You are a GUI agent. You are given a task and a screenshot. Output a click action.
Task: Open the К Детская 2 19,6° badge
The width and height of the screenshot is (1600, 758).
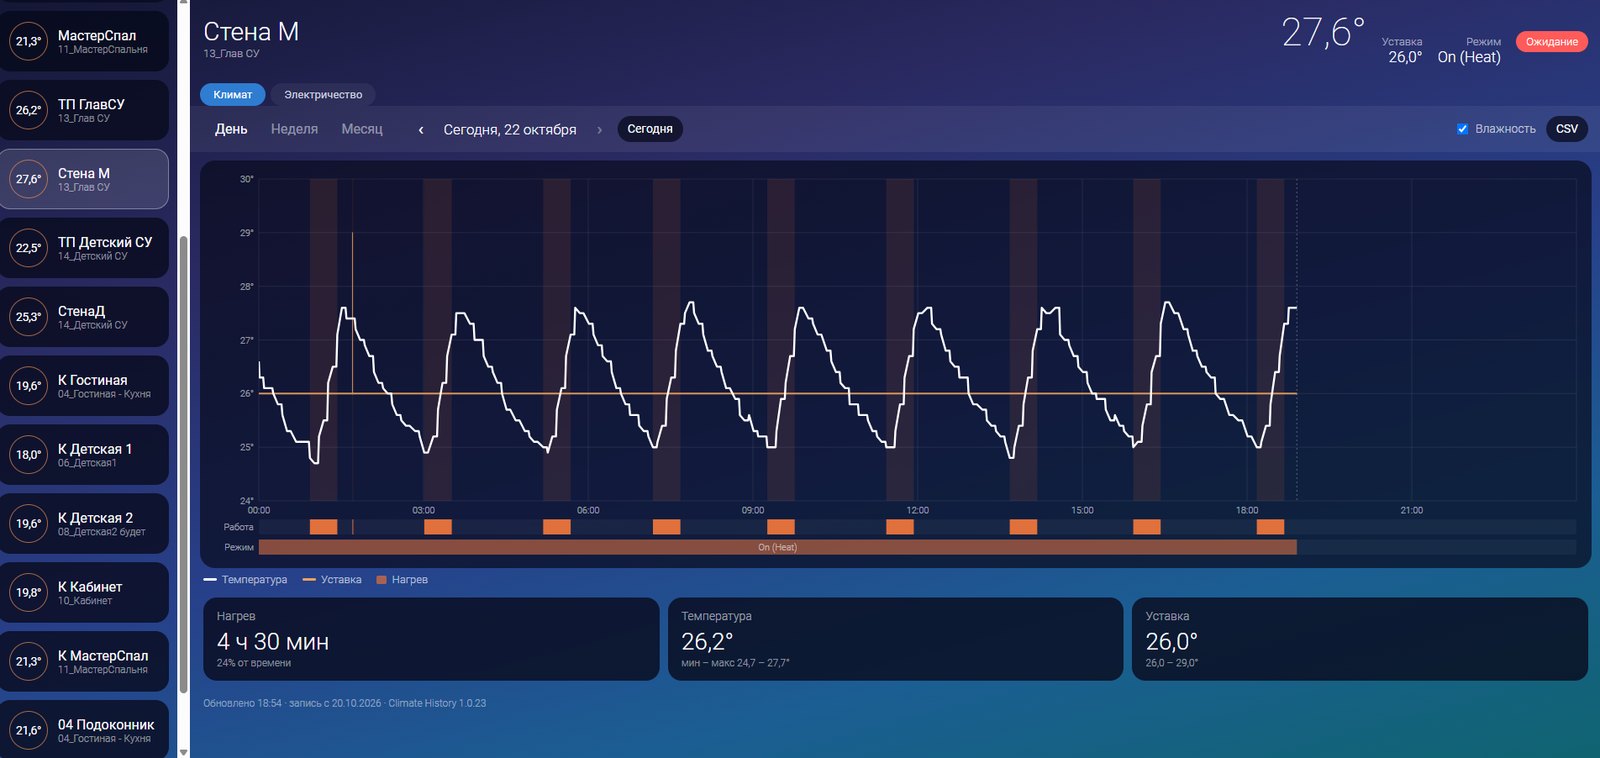[28, 524]
